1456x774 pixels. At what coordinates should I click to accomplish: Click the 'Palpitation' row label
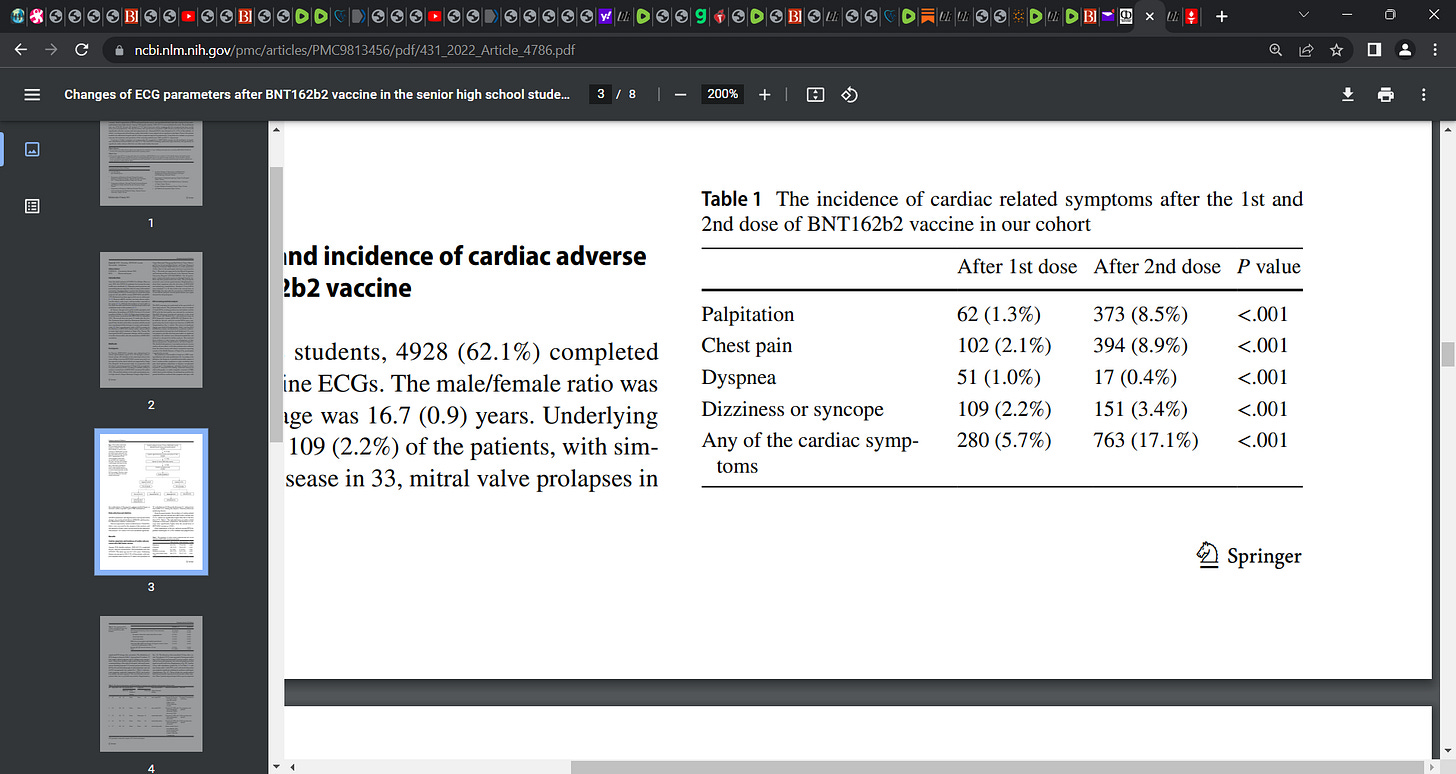(x=748, y=314)
